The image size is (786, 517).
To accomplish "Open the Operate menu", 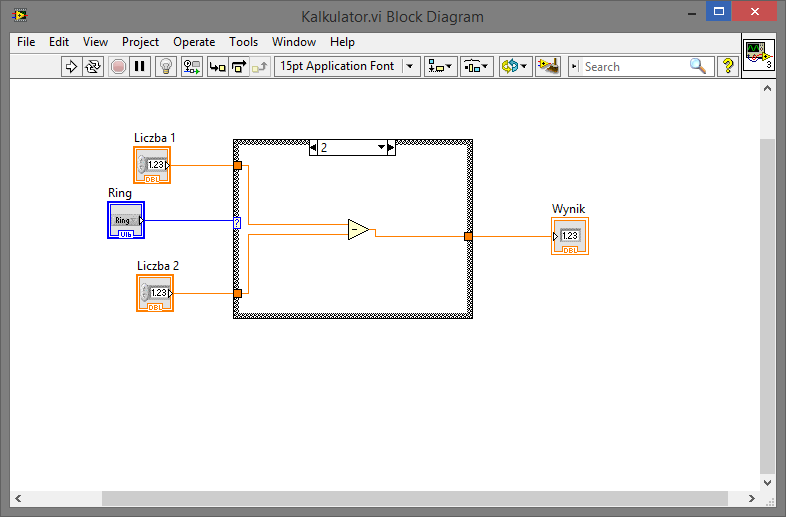I will click(x=194, y=42).
